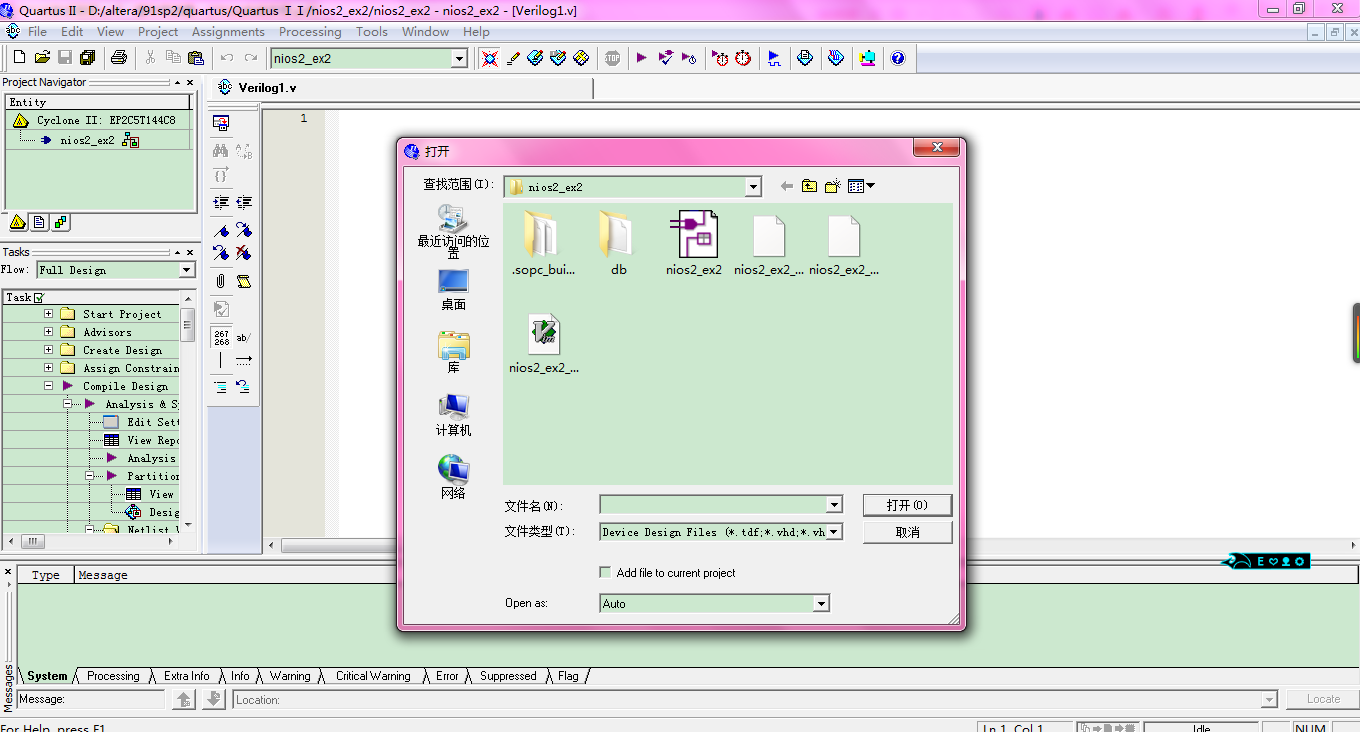Viewport: 1360px width, 732px height.
Task: Switch to the Critical Warning messages tab
Action: coord(373,676)
